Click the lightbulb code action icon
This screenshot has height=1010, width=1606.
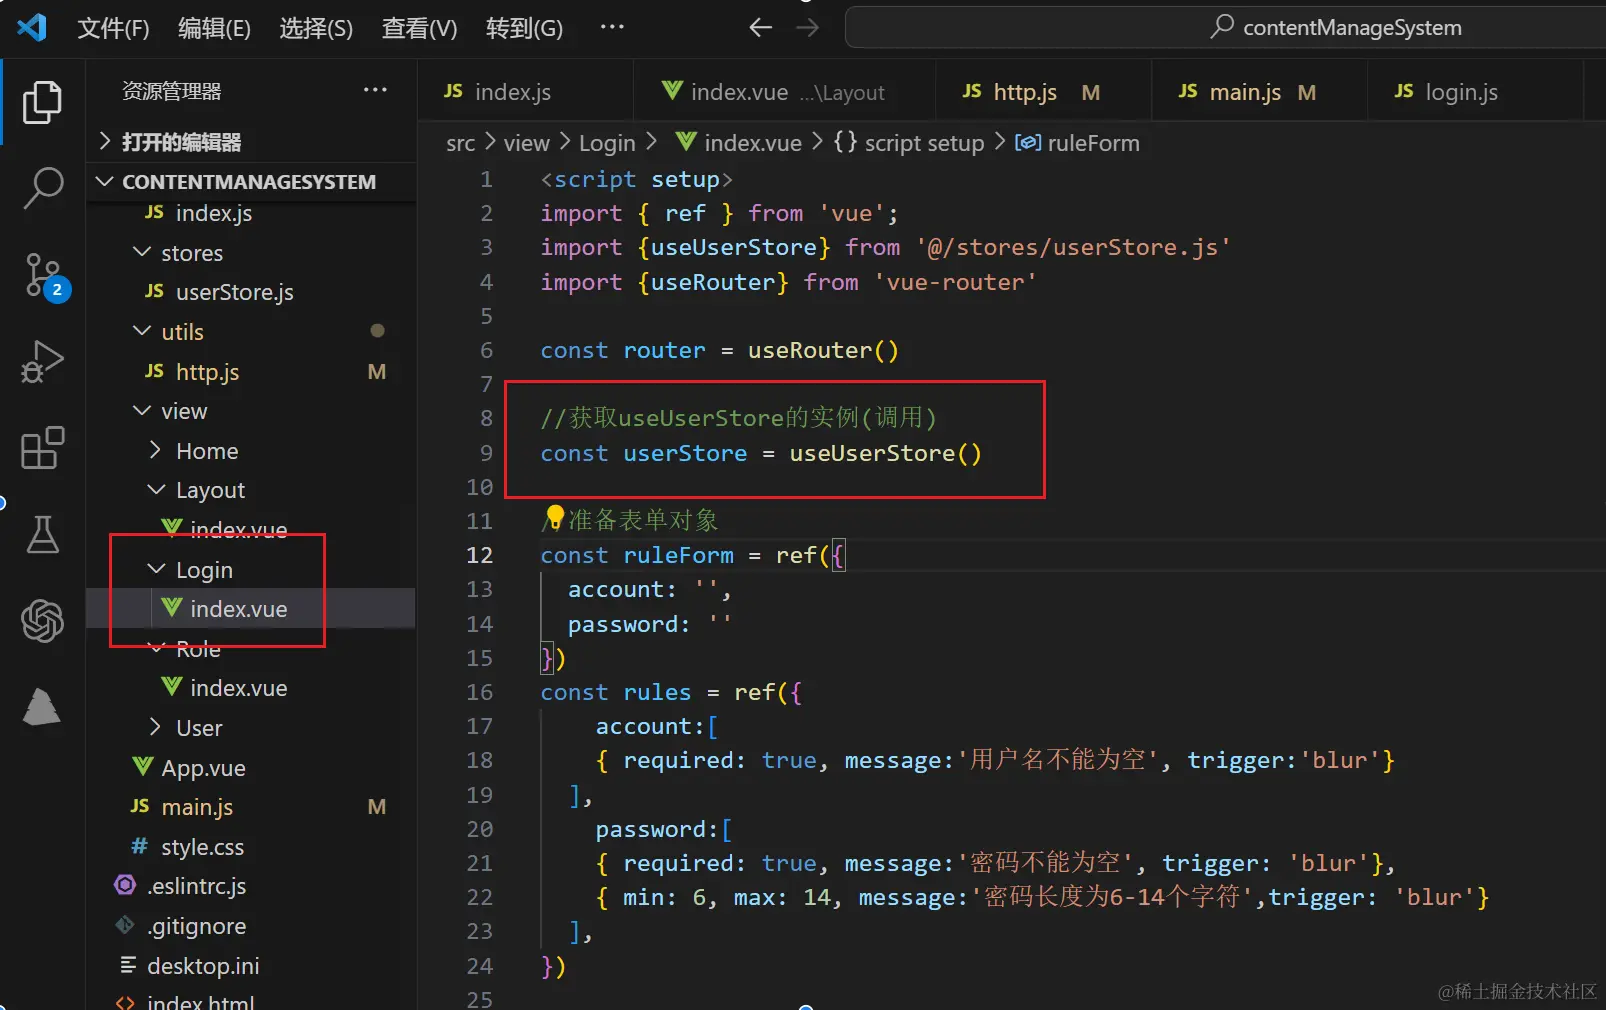[x=555, y=517]
